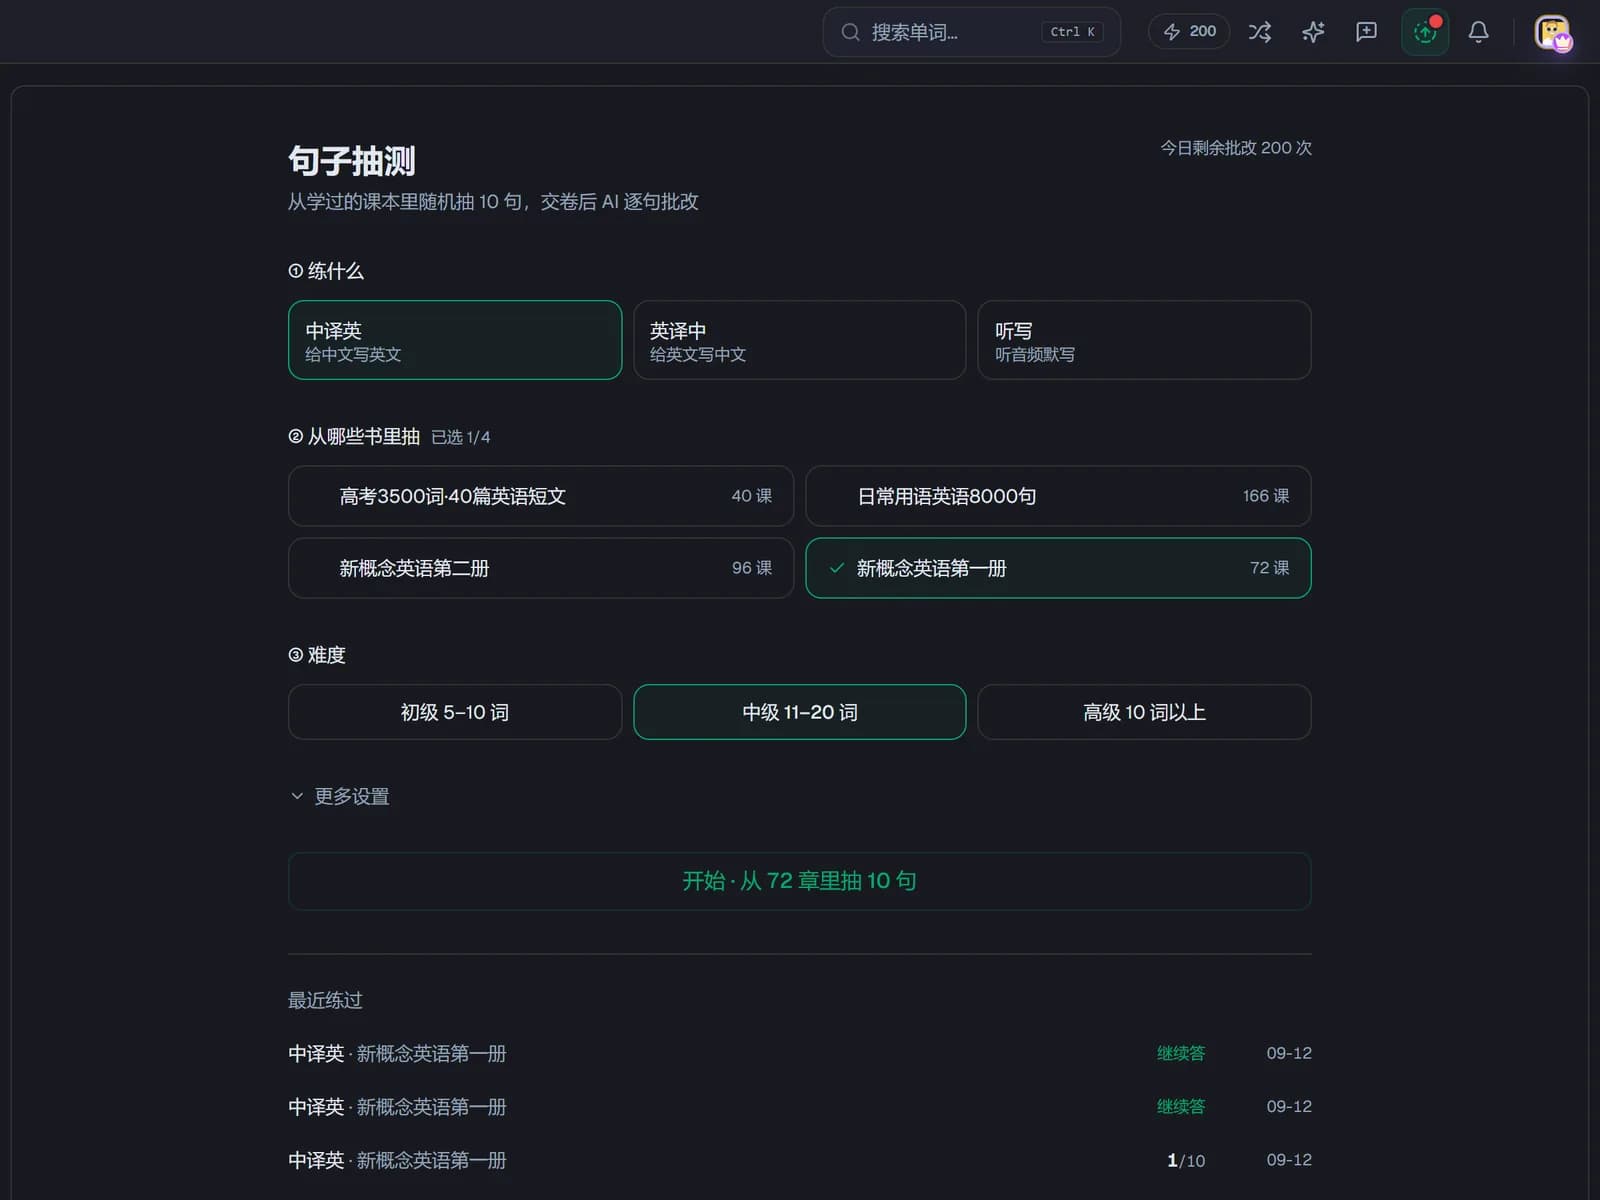The width and height of the screenshot is (1600, 1200).
Task: Choose difficulty 中级 11–20 词
Action: (800, 712)
